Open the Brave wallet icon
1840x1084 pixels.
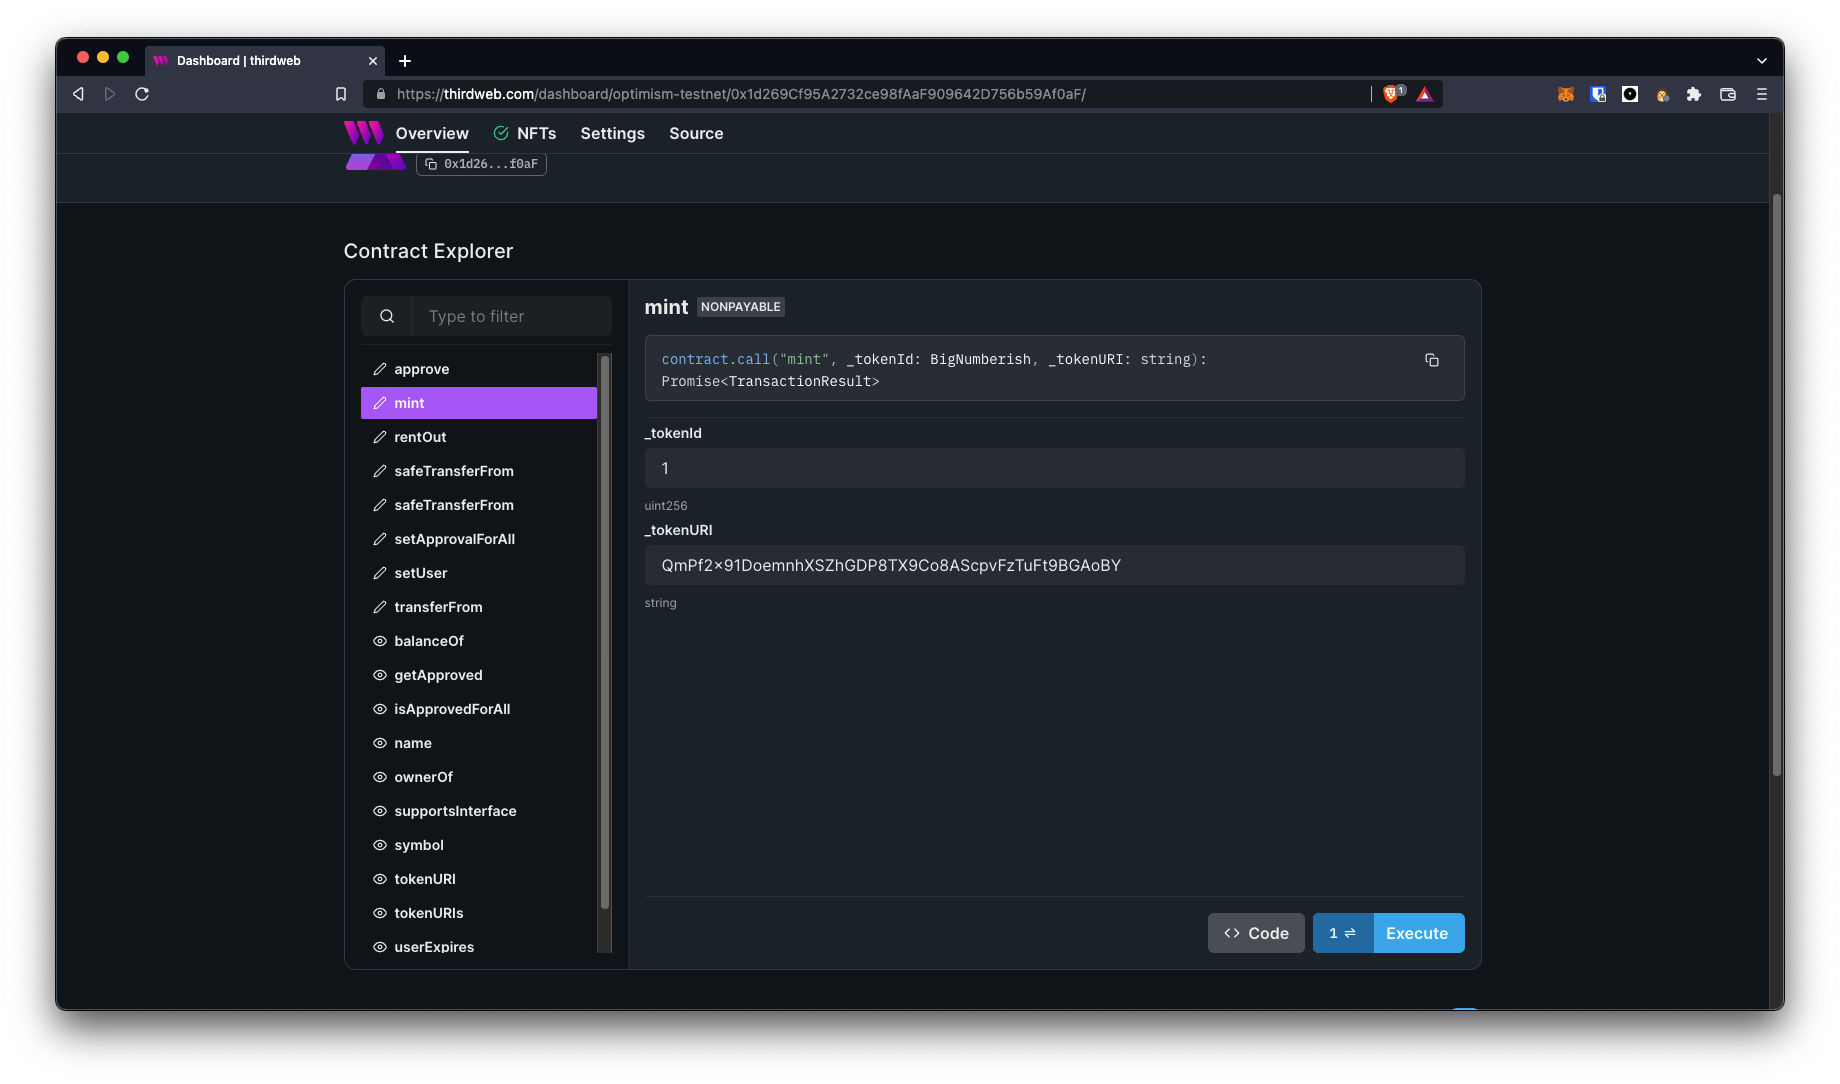pyautogui.click(x=1727, y=94)
